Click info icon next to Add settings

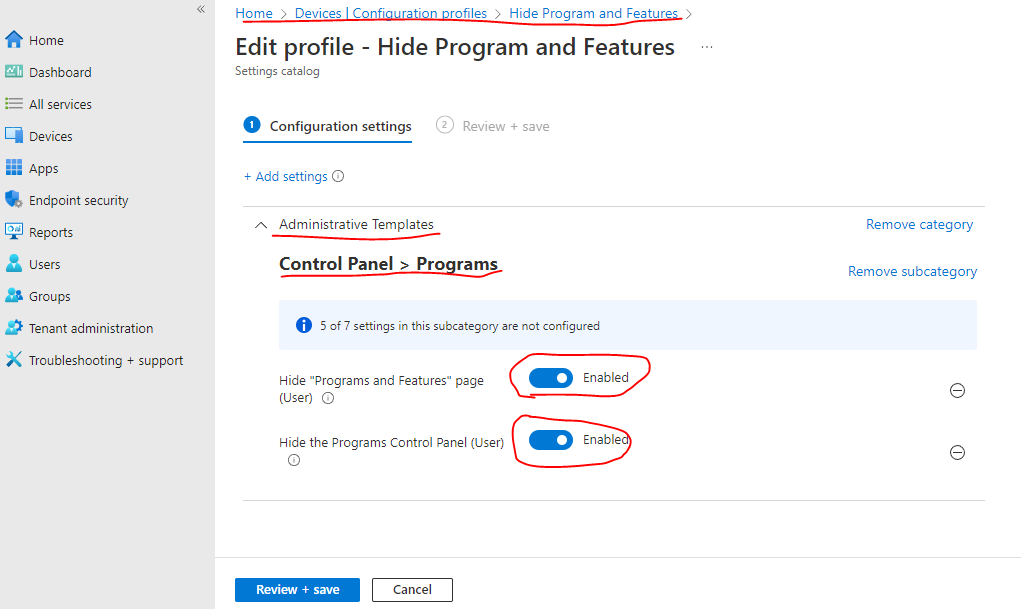pos(338,176)
